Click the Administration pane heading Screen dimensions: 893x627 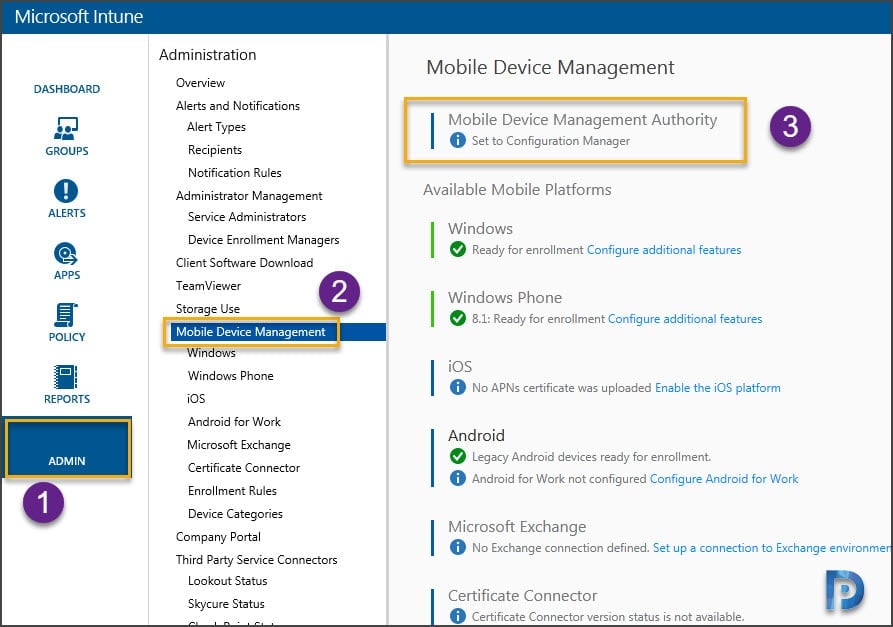[207, 55]
